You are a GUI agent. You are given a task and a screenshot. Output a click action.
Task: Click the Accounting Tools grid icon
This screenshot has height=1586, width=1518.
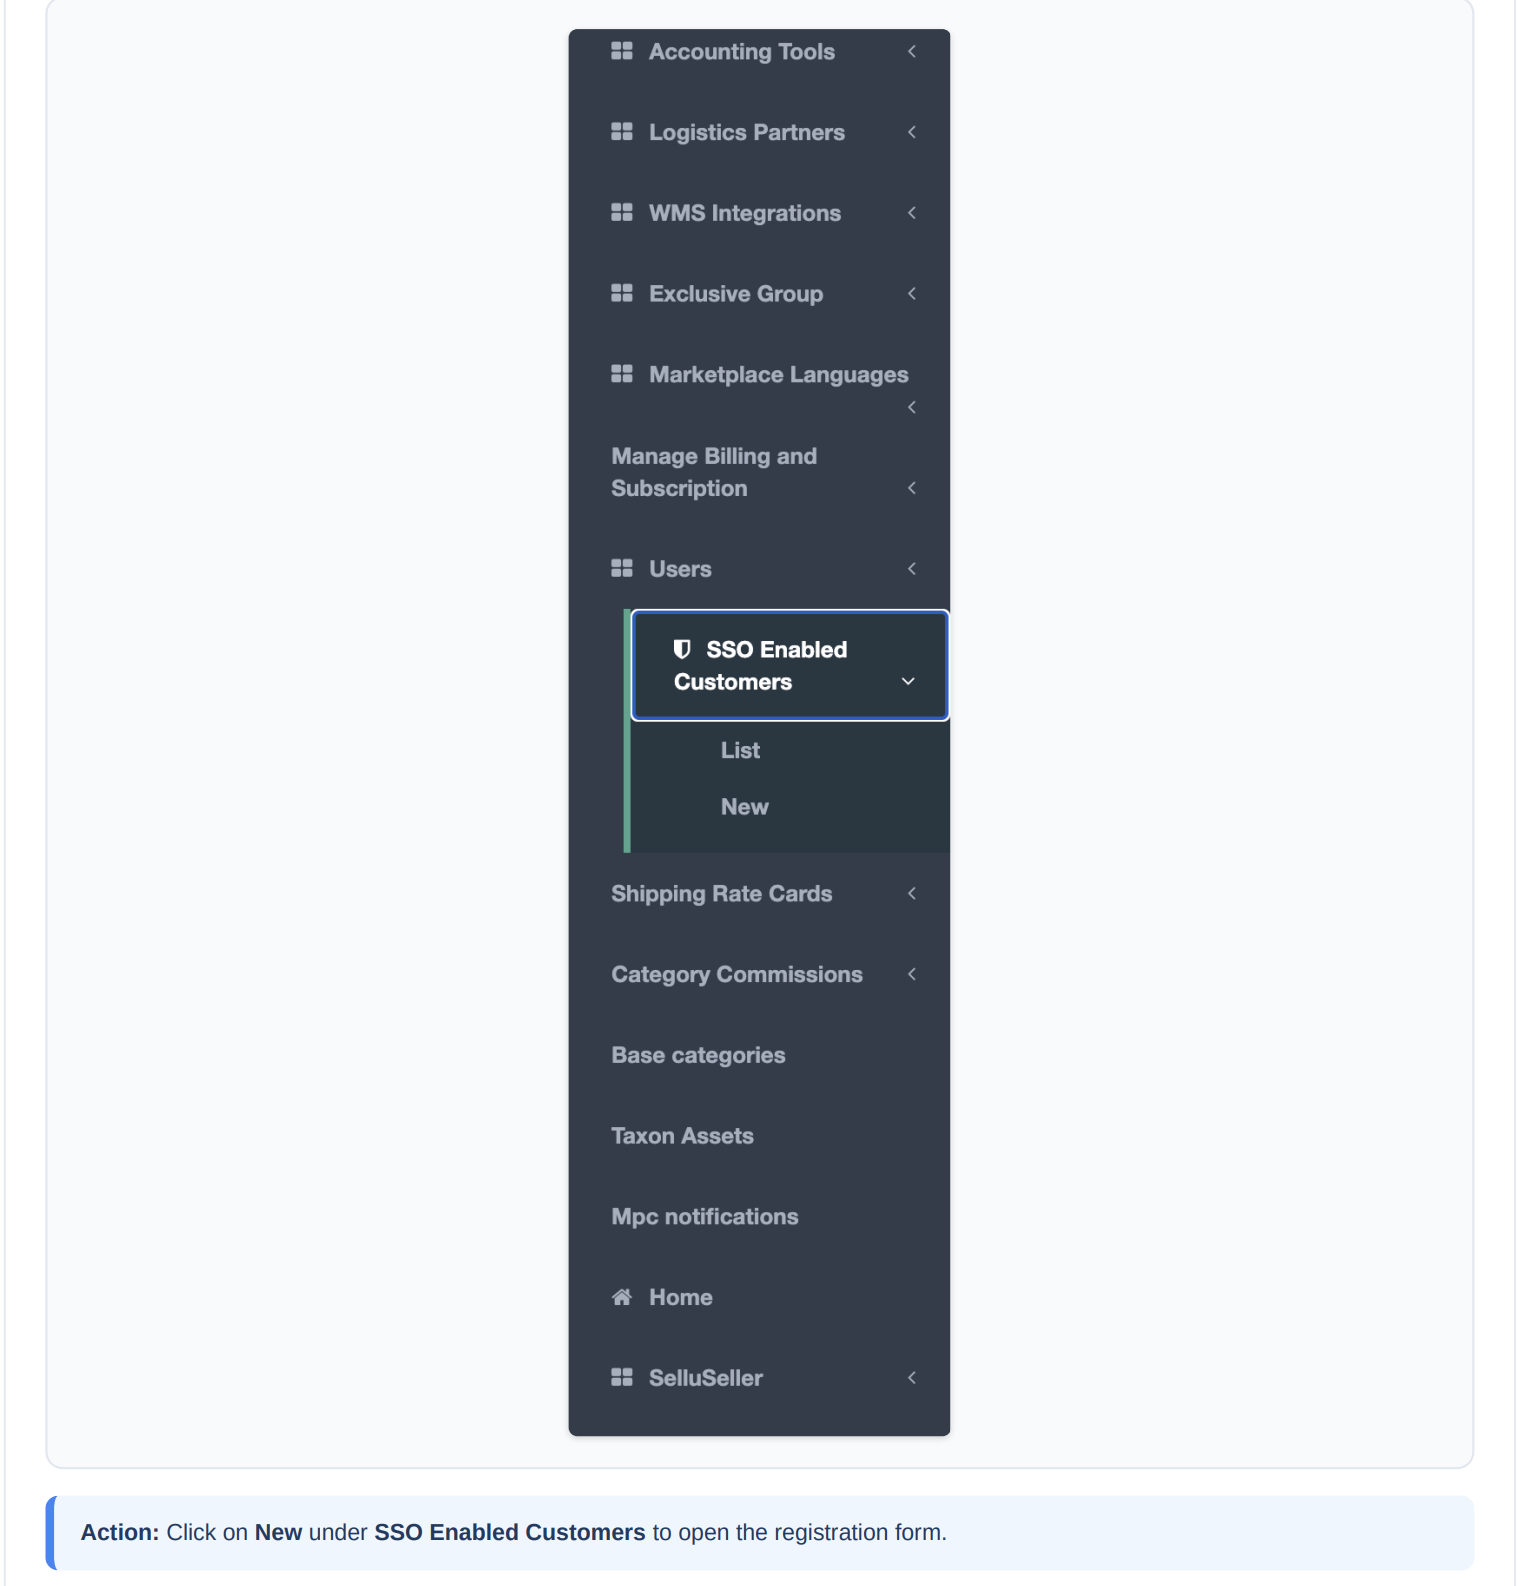point(622,51)
